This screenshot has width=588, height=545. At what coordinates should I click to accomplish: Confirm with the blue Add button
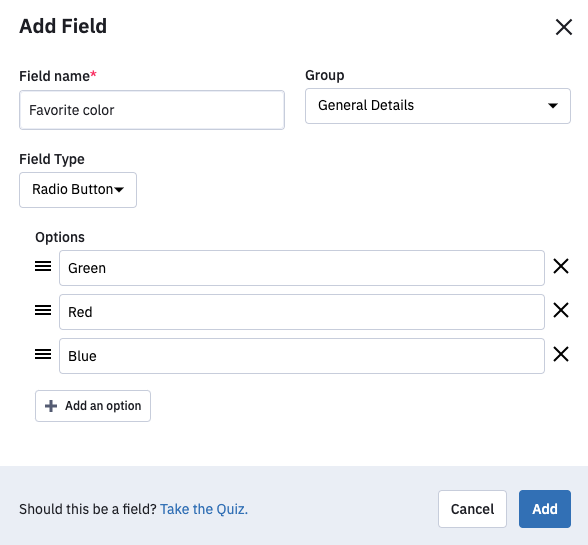click(x=545, y=509)
